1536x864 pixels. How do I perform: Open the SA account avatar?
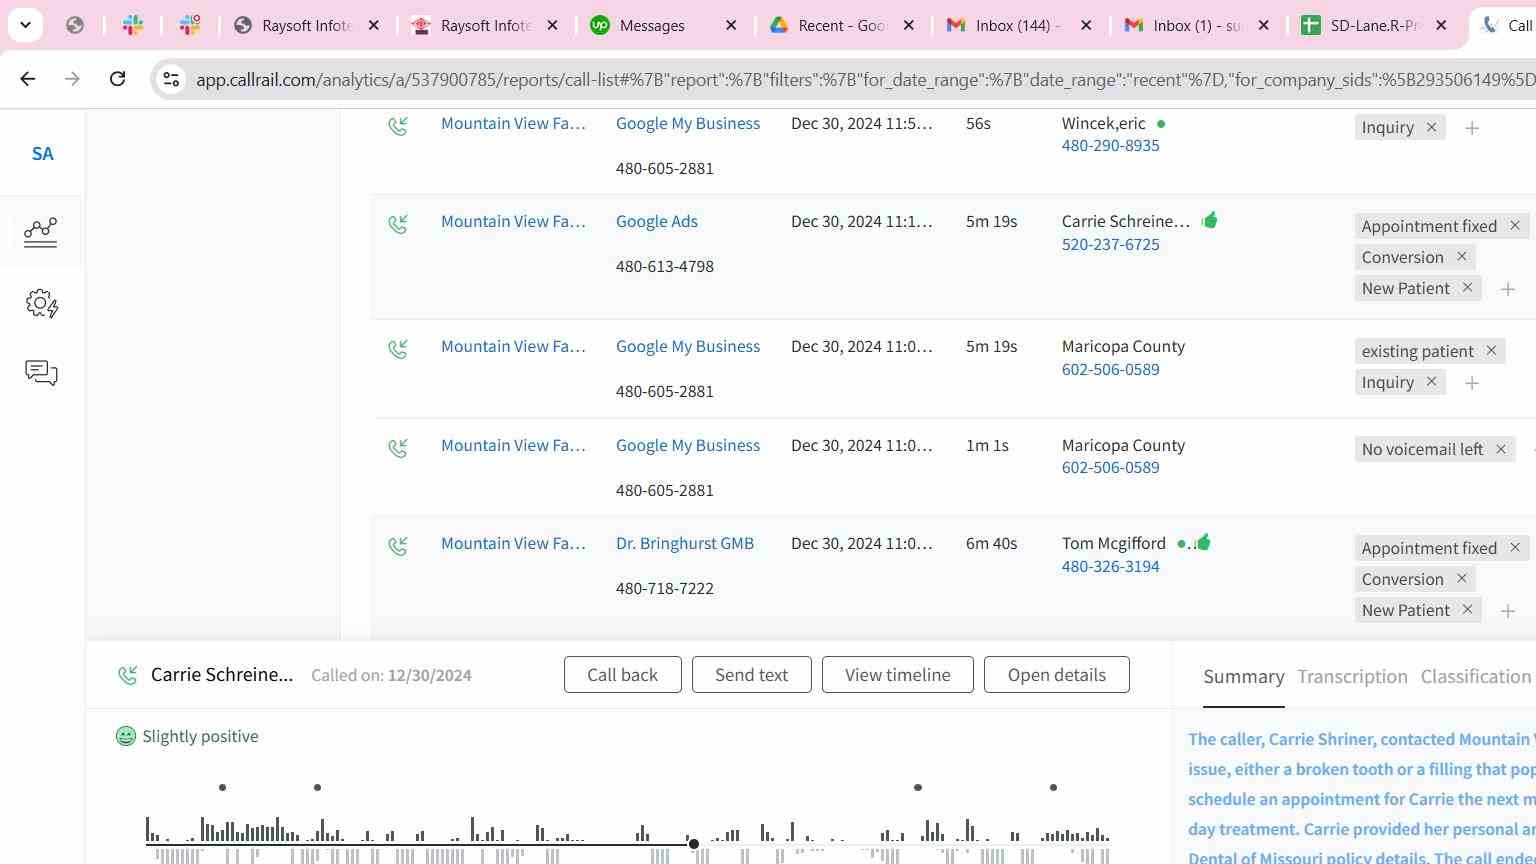42,154
